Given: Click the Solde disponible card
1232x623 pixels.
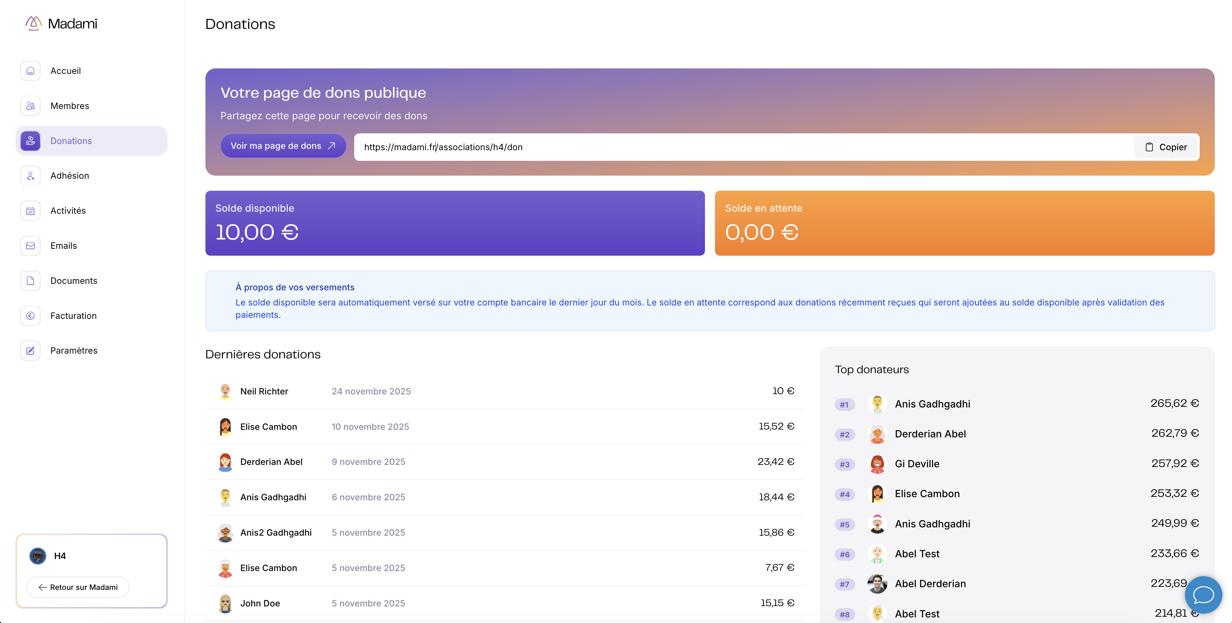Looking at the screenshot, I should pos(454,223).
